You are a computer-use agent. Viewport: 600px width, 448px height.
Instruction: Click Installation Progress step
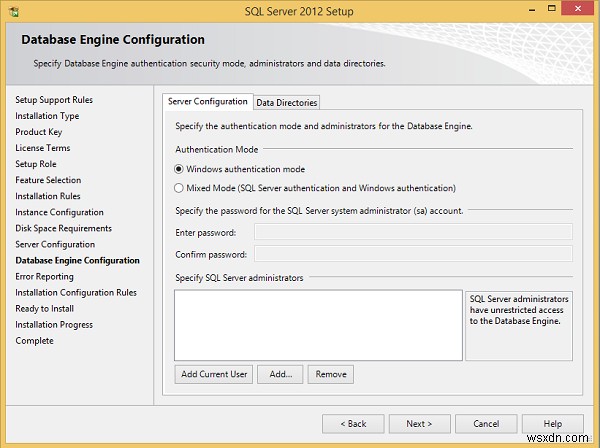coord(54,325)
